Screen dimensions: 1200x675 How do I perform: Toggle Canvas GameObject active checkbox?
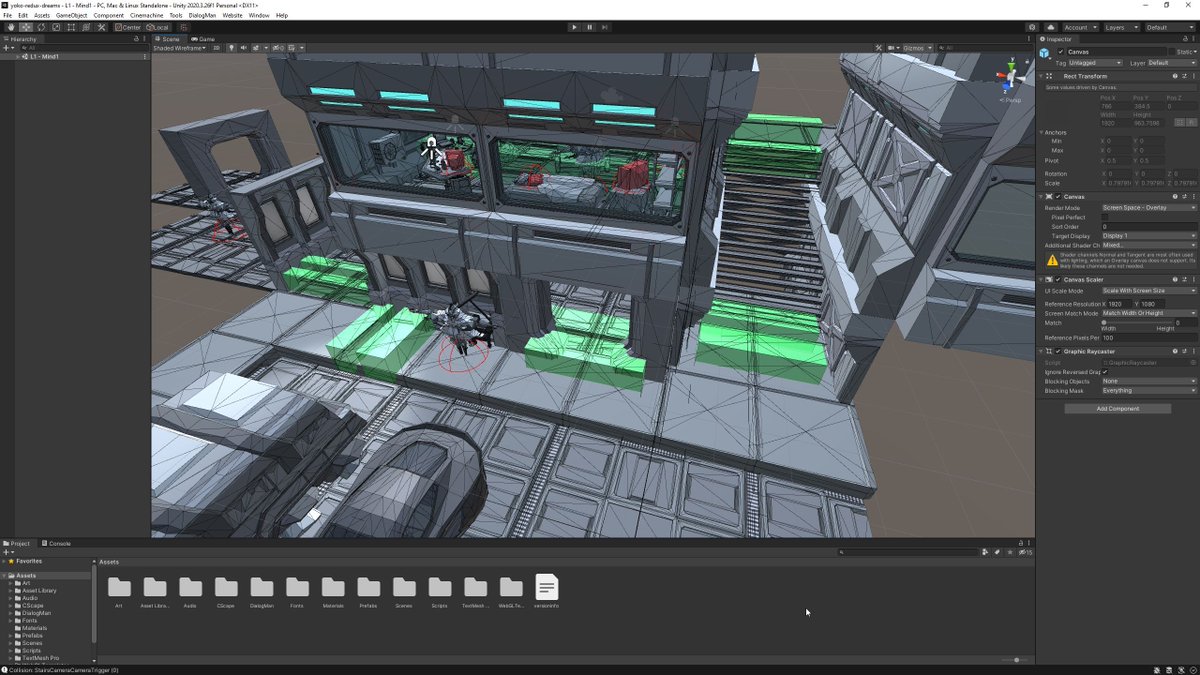1062,52
